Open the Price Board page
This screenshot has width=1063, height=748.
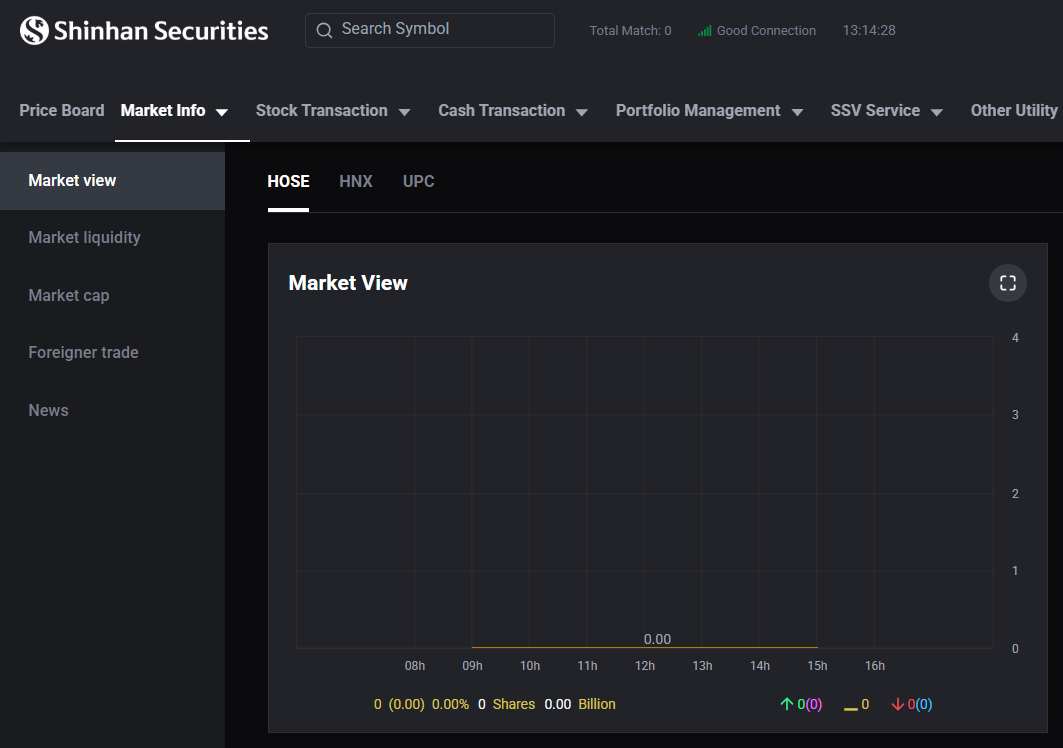62,111
